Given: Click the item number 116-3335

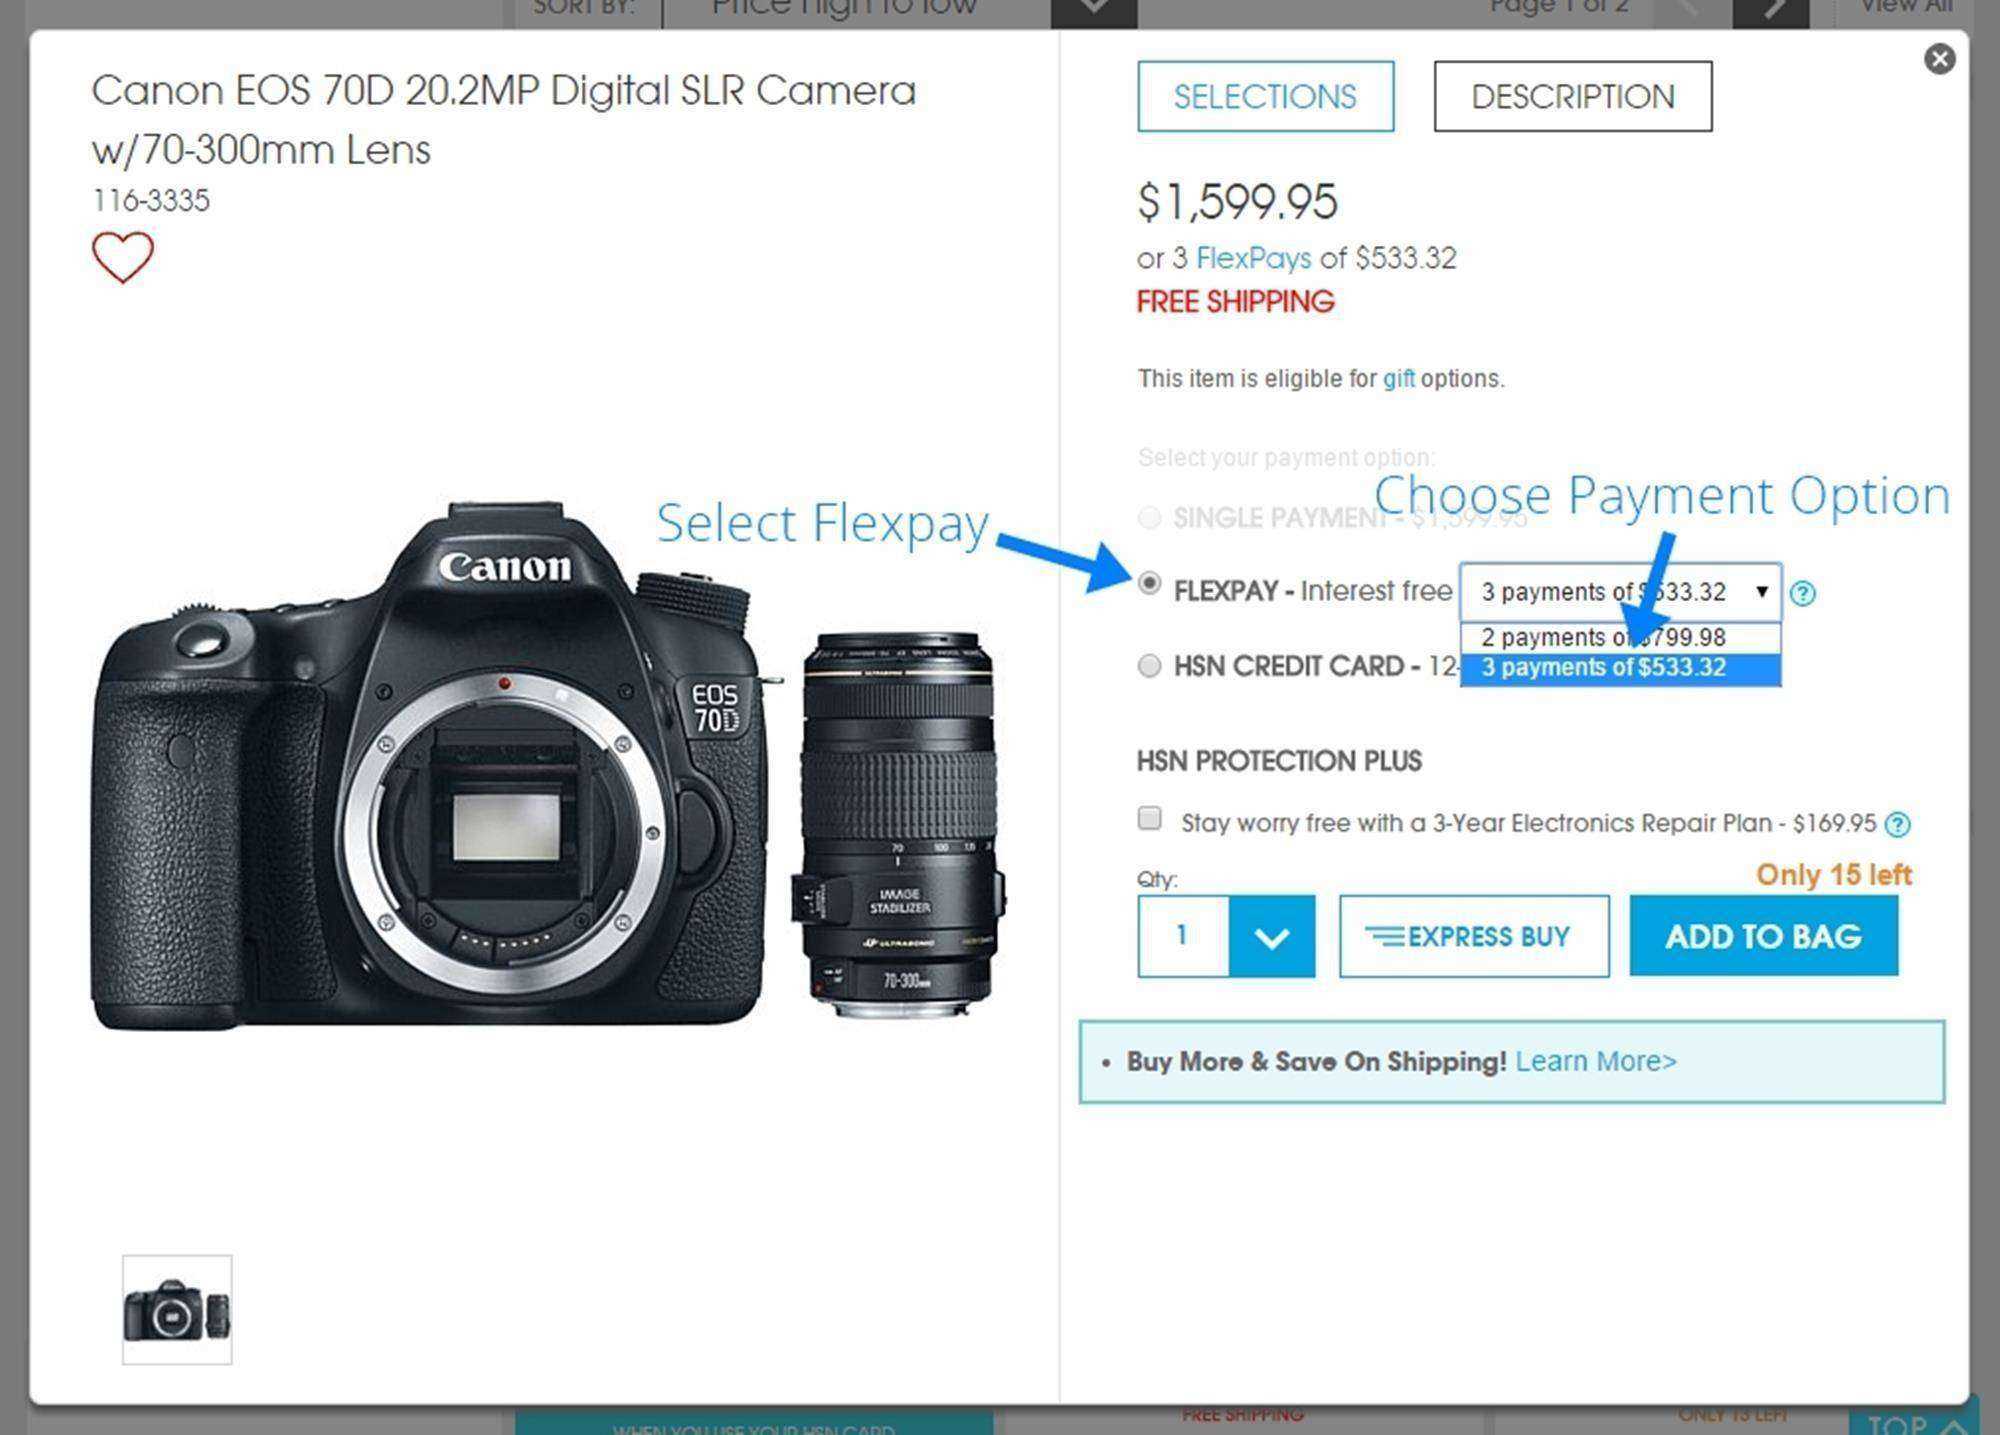Looking at the screenshot, I should click(151, 200).
